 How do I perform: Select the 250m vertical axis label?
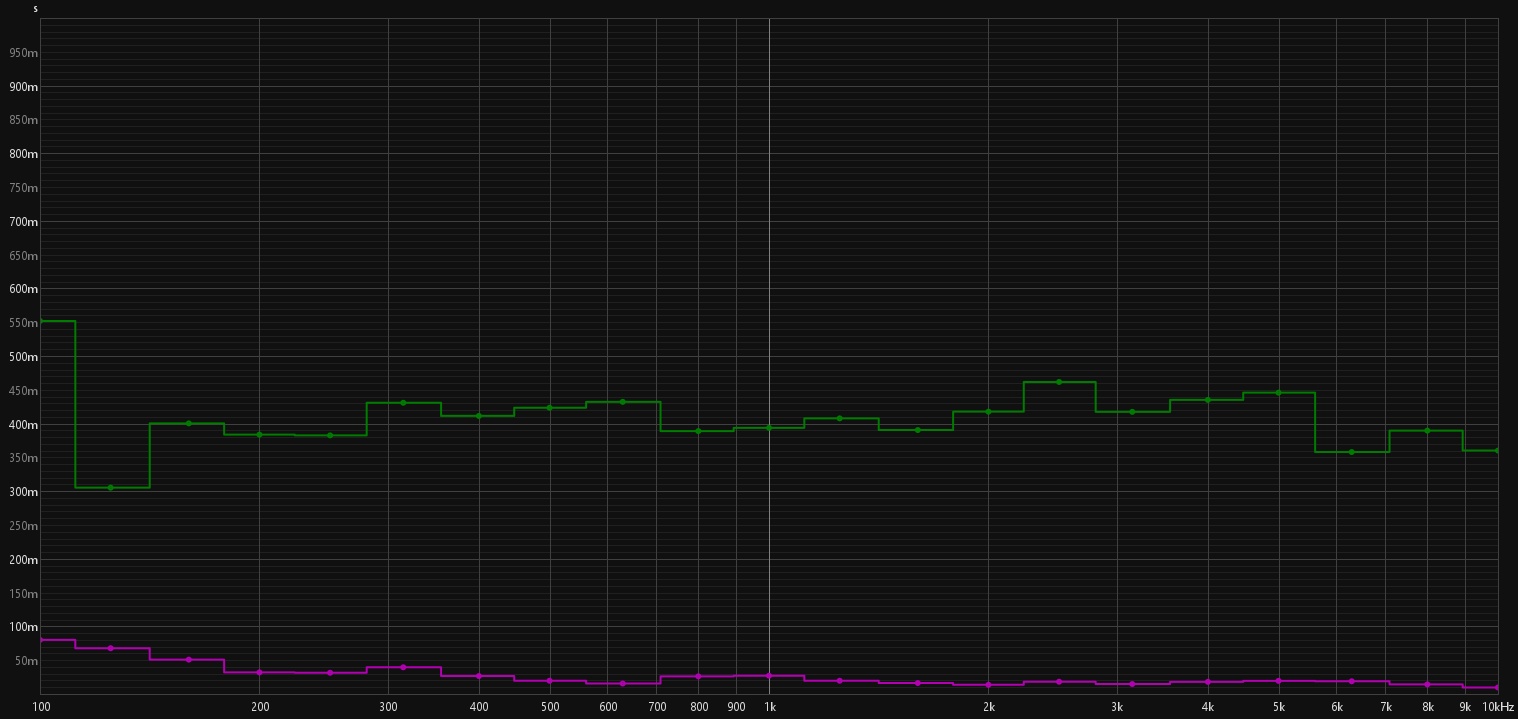click(23, 526)
